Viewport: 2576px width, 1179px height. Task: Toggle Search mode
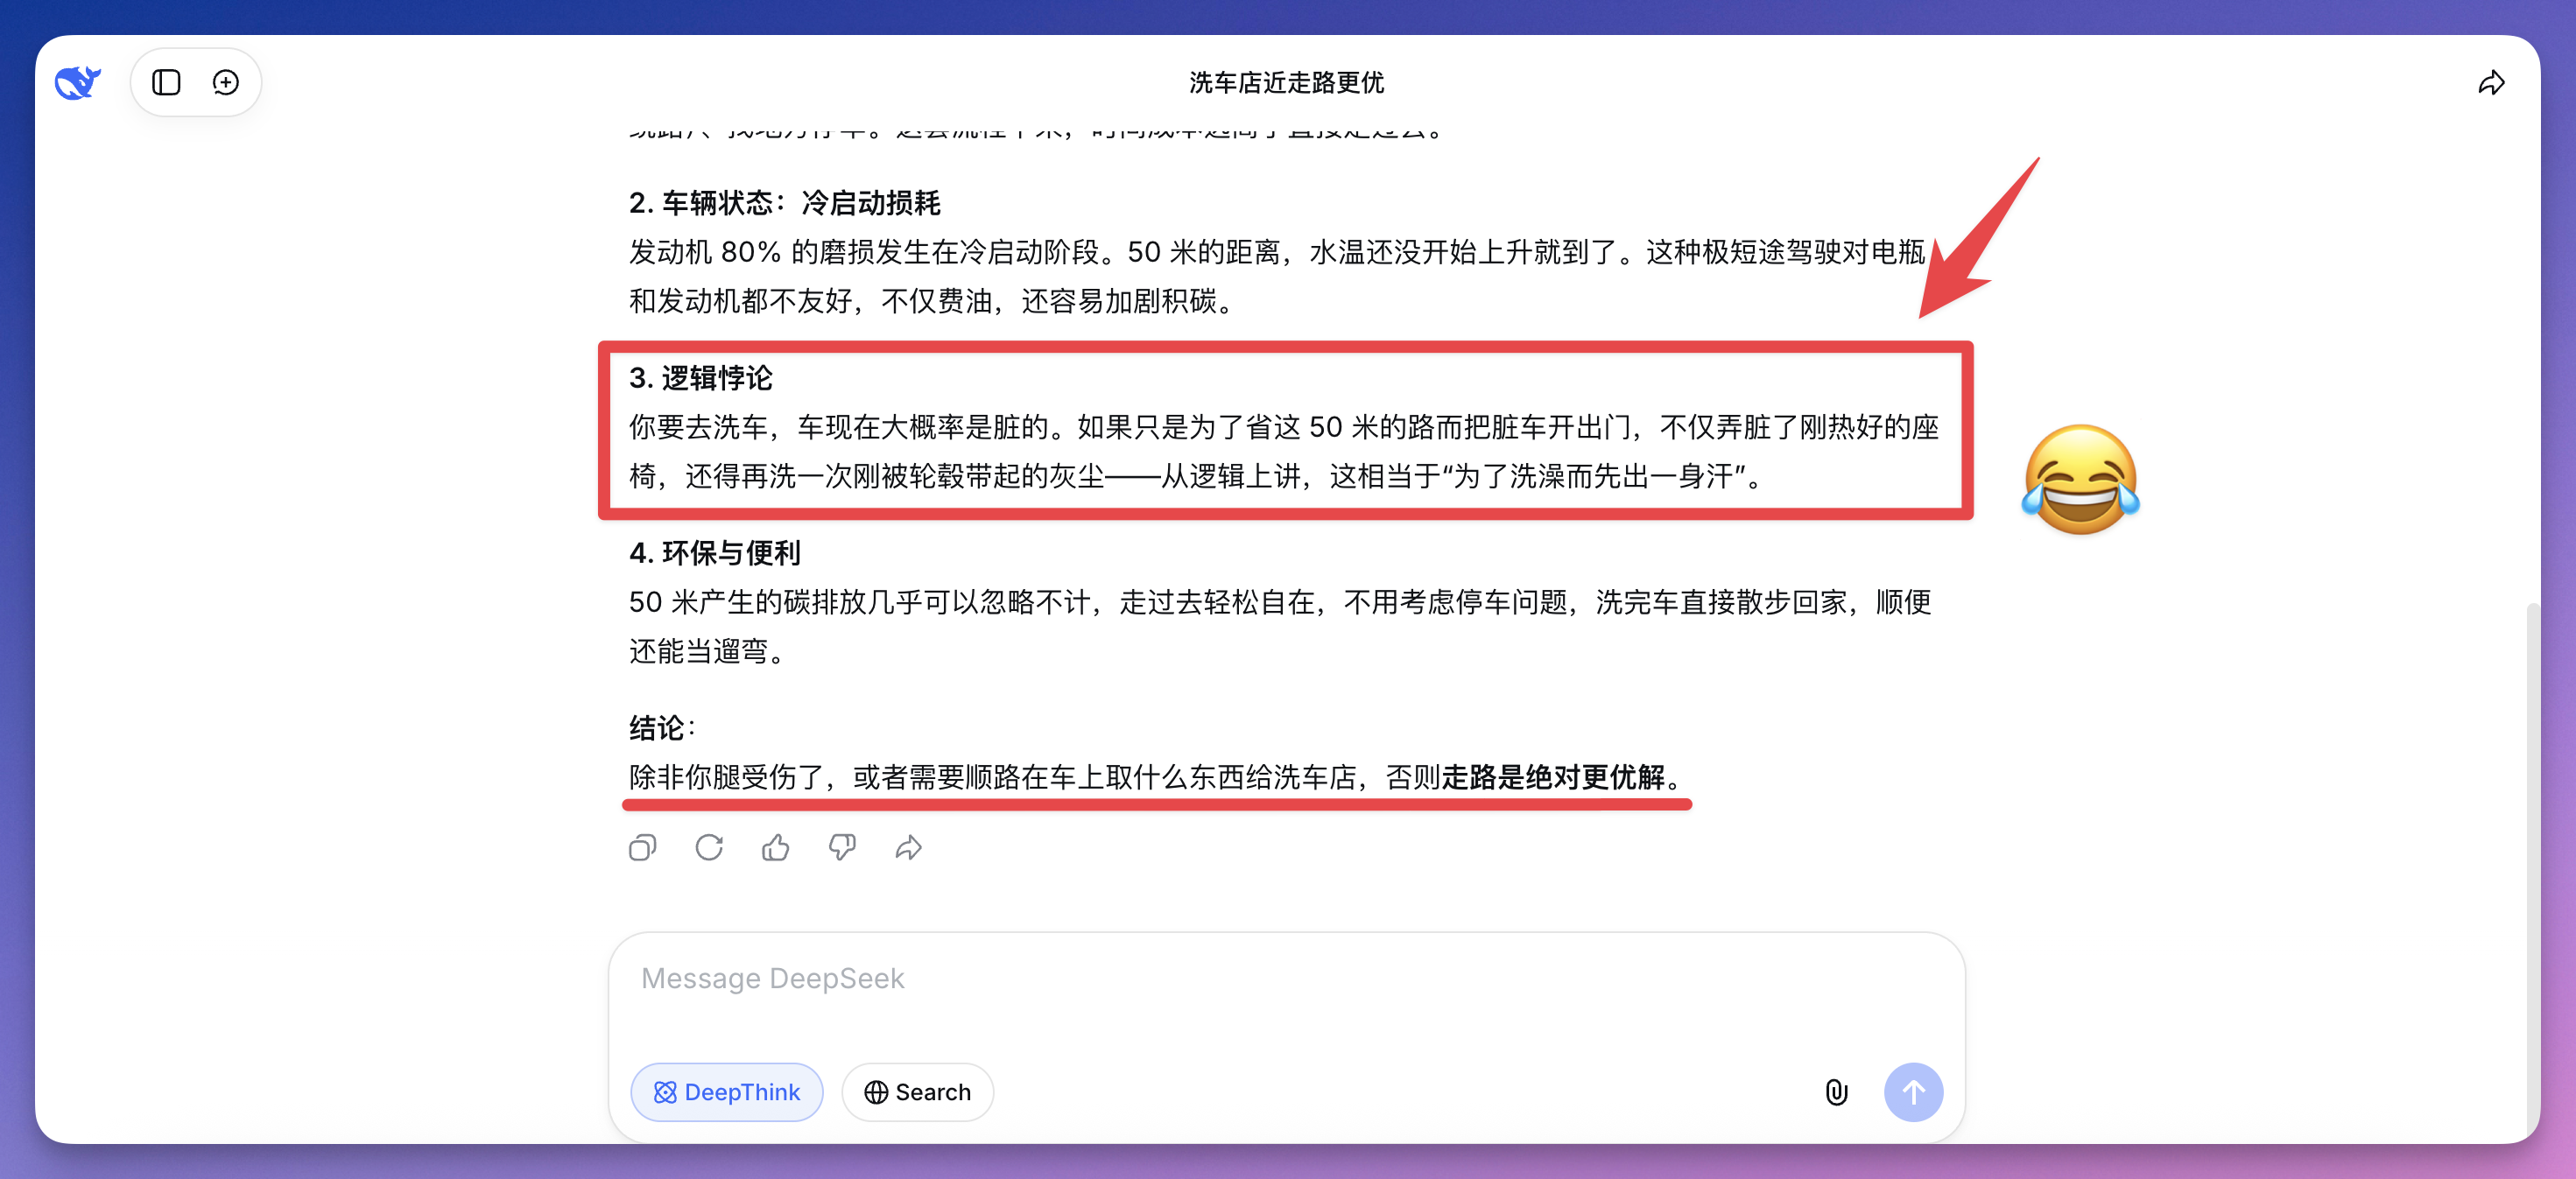click(917, 1092)
